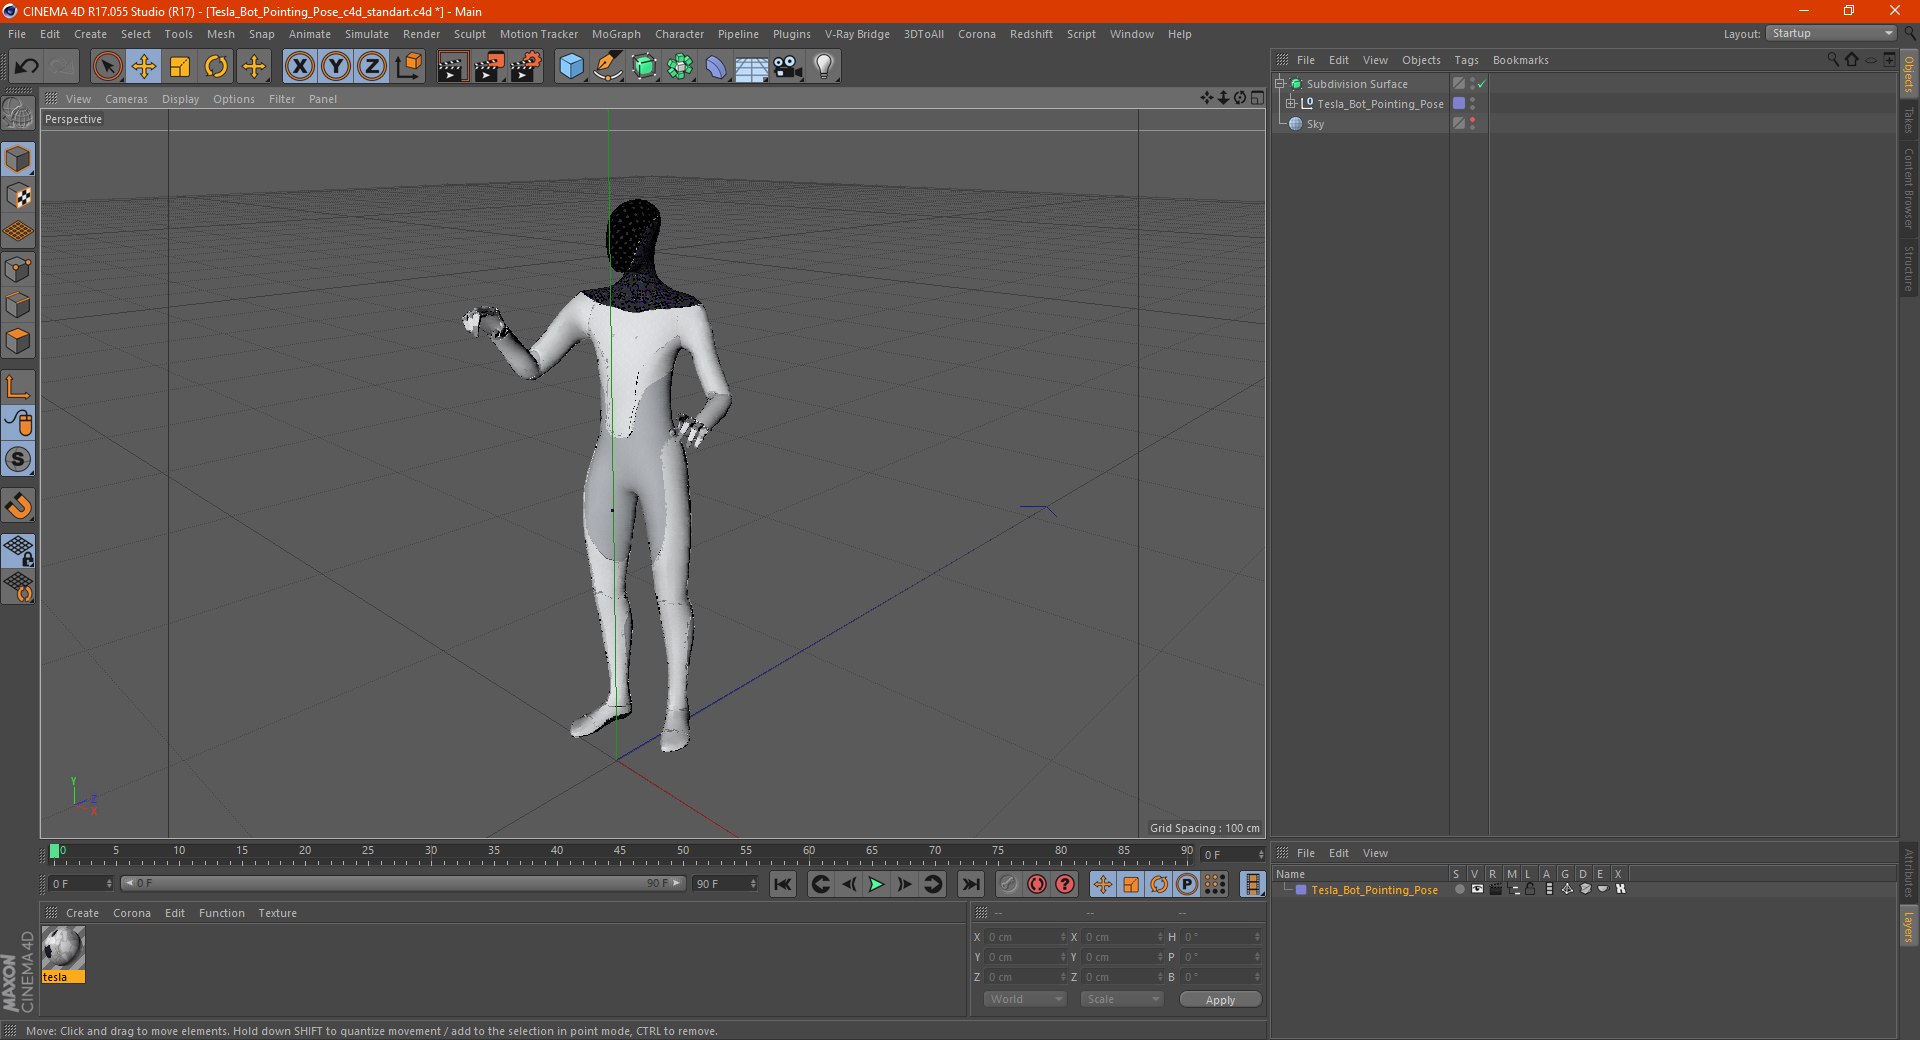Open the File menu
This screenshot has height=1040, width=1920.
click(17, 34)
